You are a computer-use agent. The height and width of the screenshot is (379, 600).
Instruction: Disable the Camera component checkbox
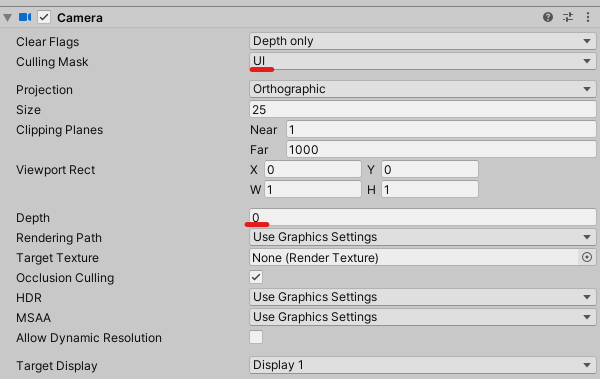(x=44, y=17)
